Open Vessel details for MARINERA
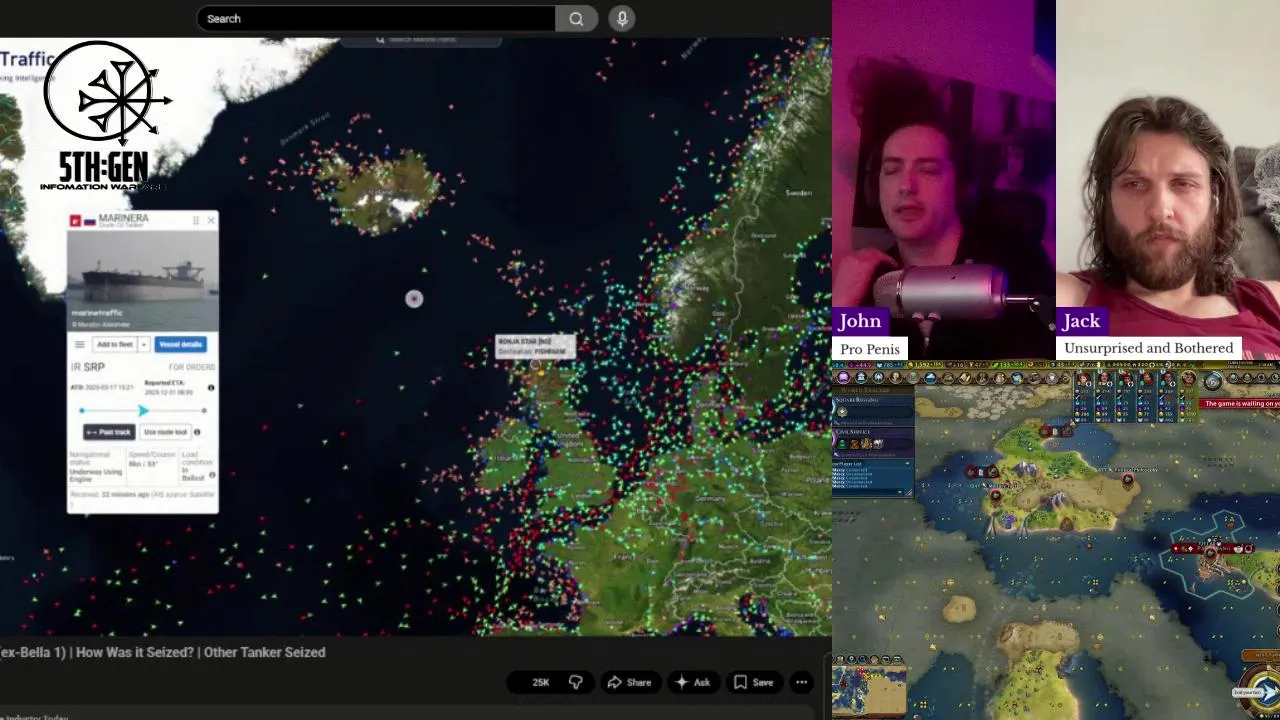 (181, 344)
